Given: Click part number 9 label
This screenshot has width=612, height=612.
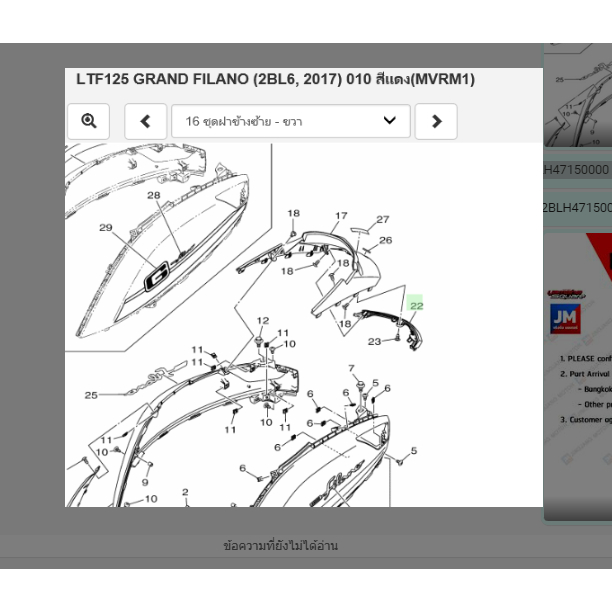Looking at the screenshot, I should click(145, 482).
